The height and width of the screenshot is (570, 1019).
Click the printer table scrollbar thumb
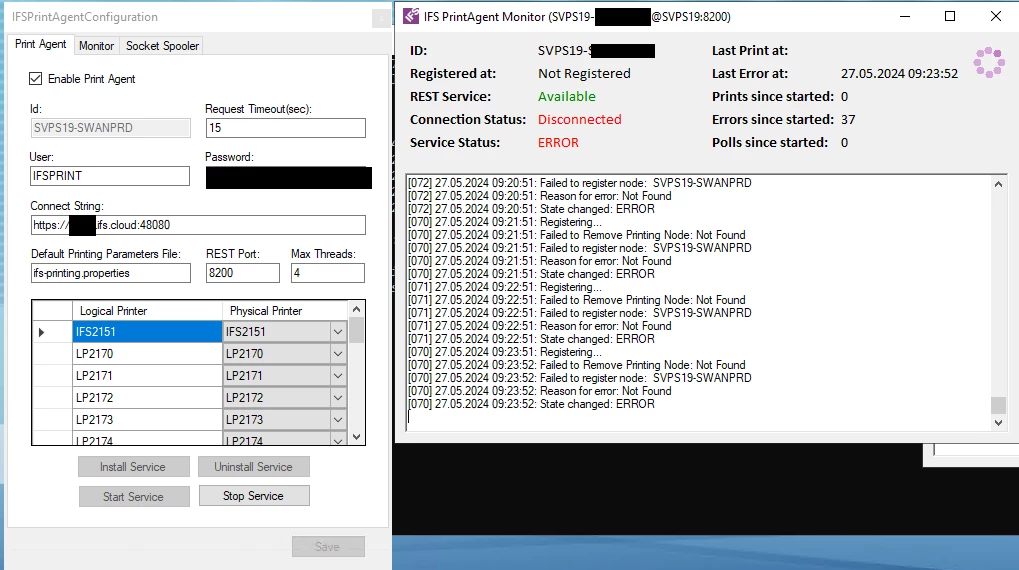(356, 330)
